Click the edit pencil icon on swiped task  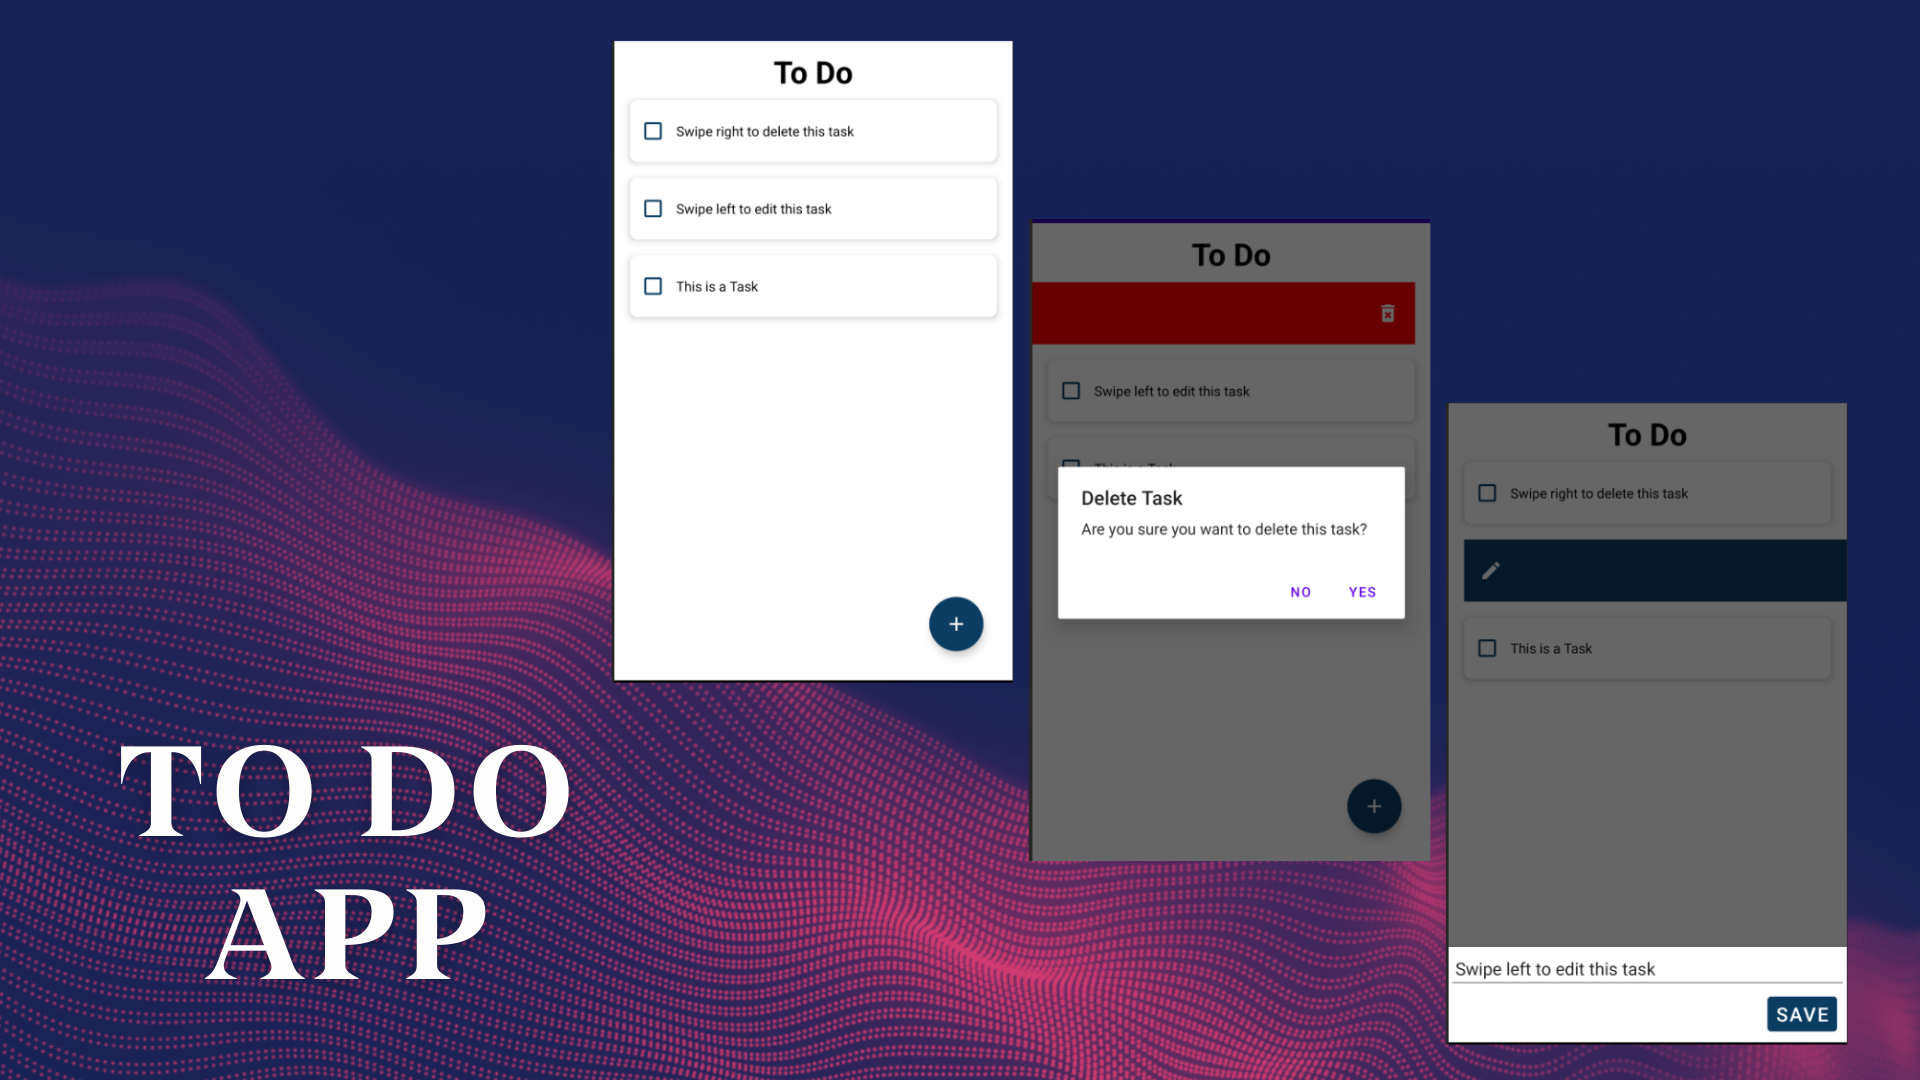click(x=1491, y=570)
